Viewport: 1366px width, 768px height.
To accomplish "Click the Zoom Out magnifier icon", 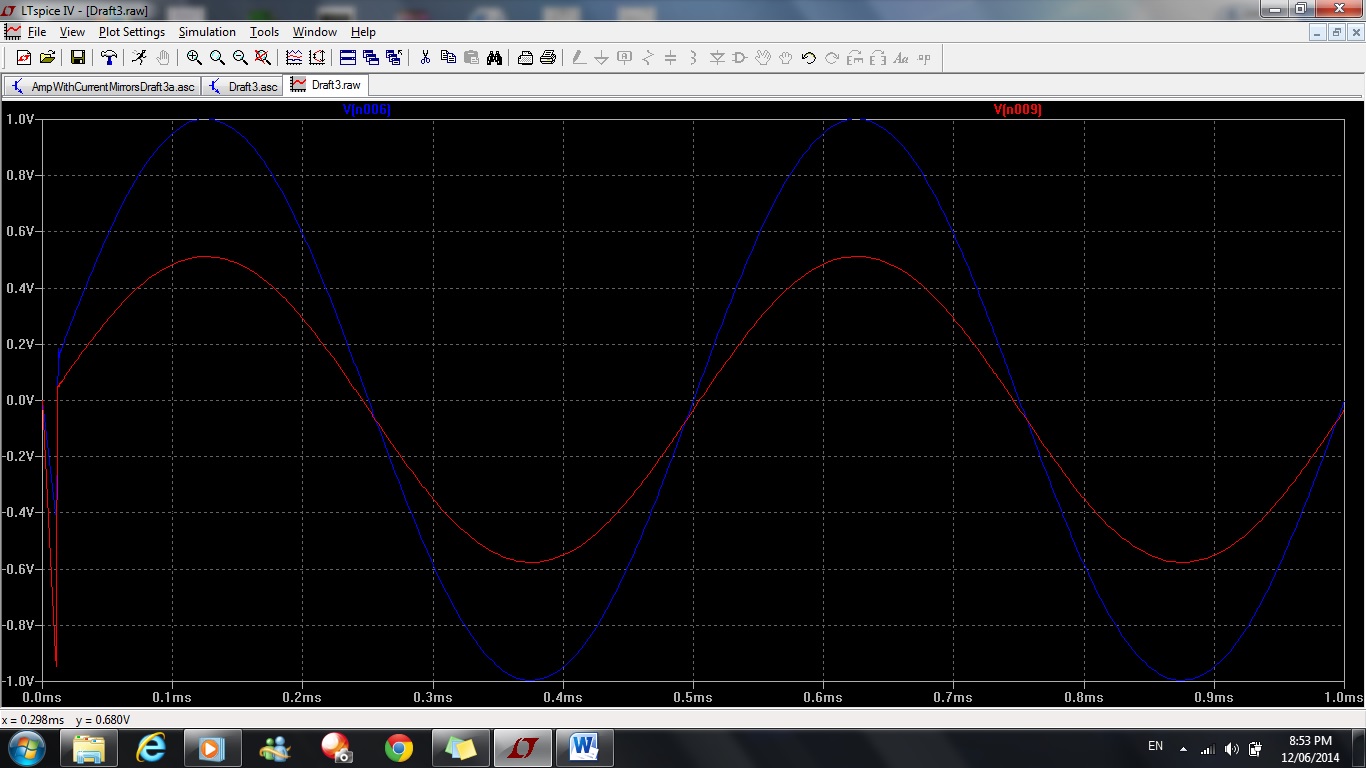I will [240, 58].
